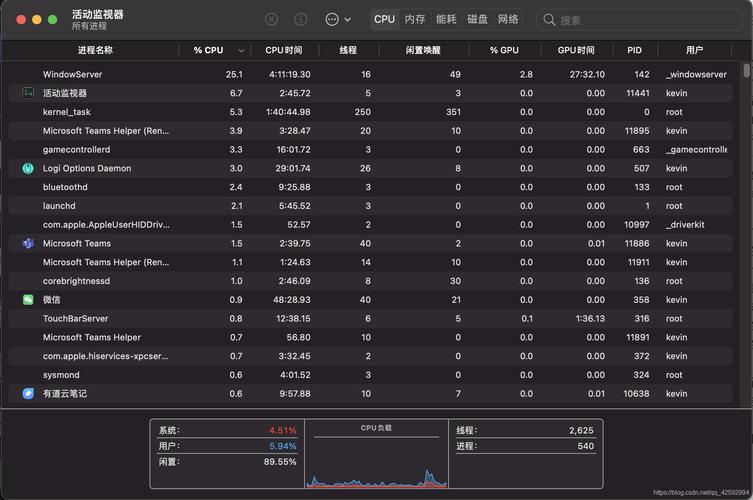The width and height of the screenshot is (753, 500).
Task: Click the 活动监视器 app icon in list
Action: click(28, 93)
